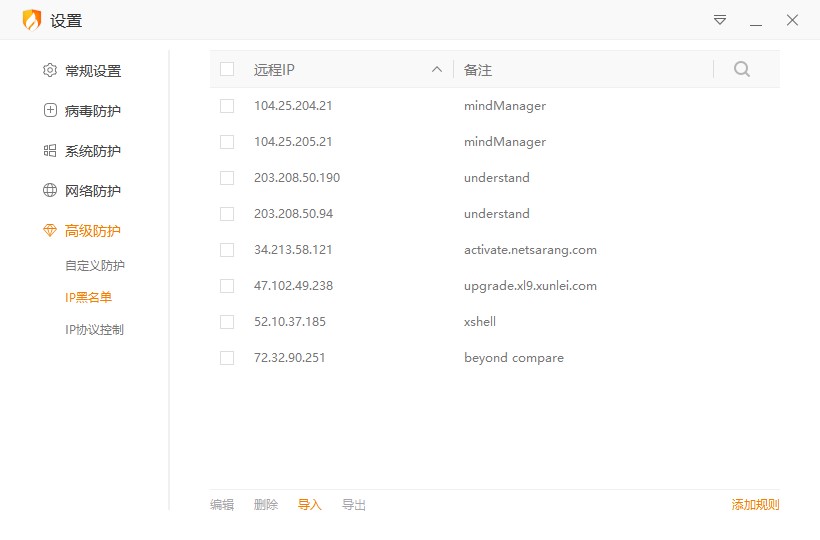The height and width of the screenshot is (540, 820).
Task: Select IP协议控制 sub-item
Action: coord(94,330)
